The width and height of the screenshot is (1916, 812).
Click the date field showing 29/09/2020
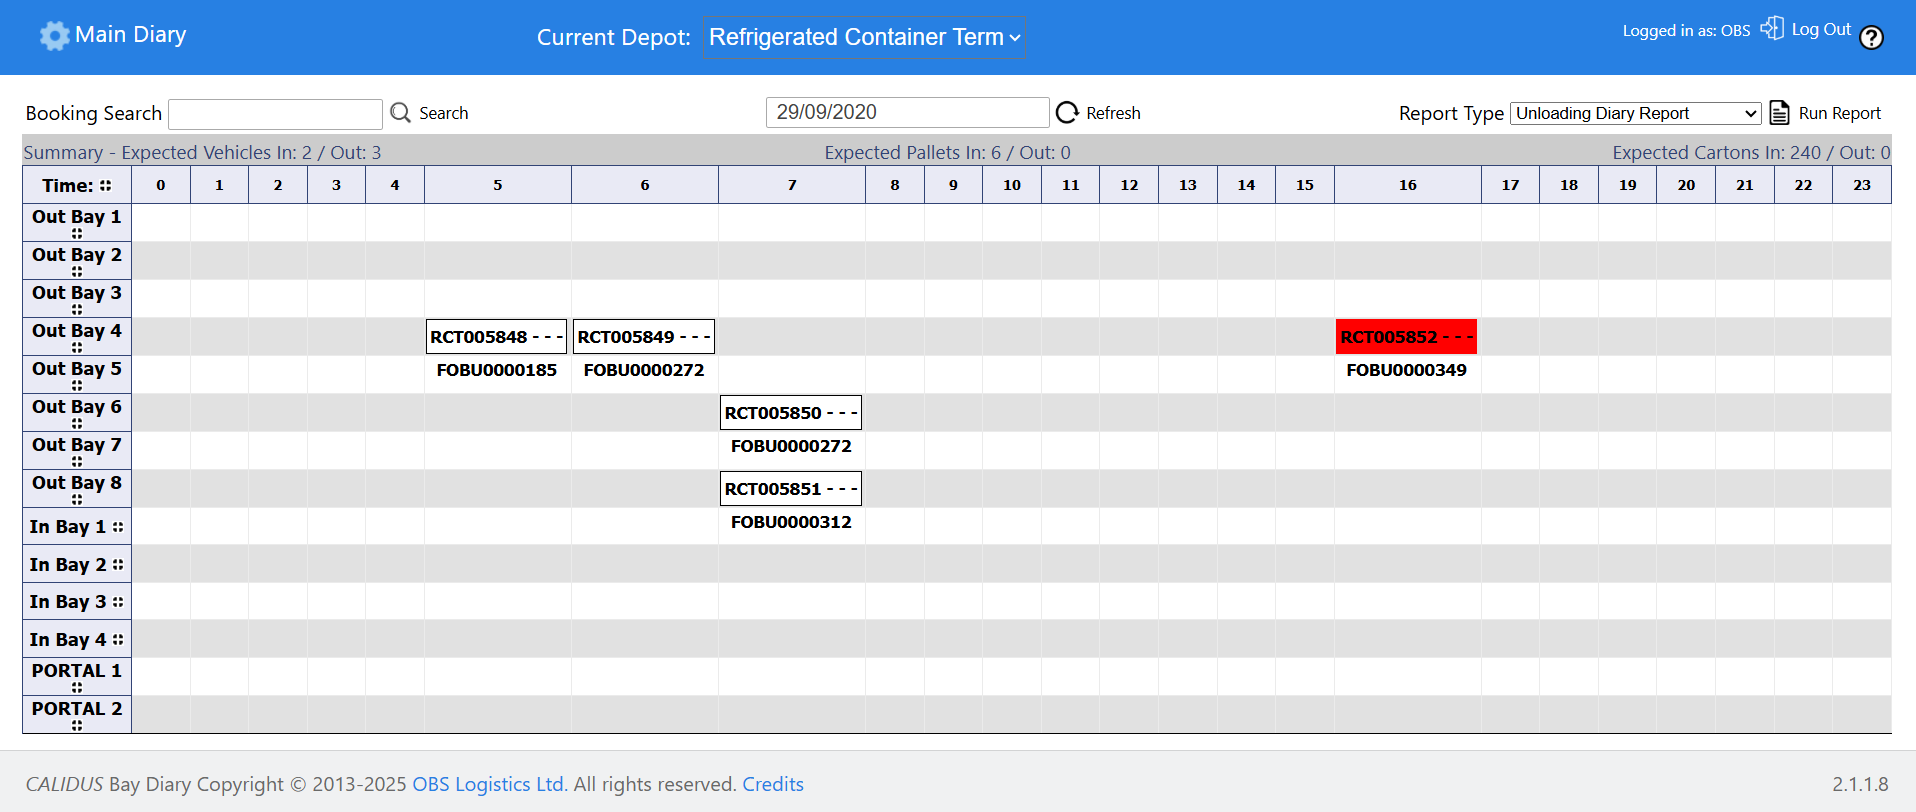point(907,112)
